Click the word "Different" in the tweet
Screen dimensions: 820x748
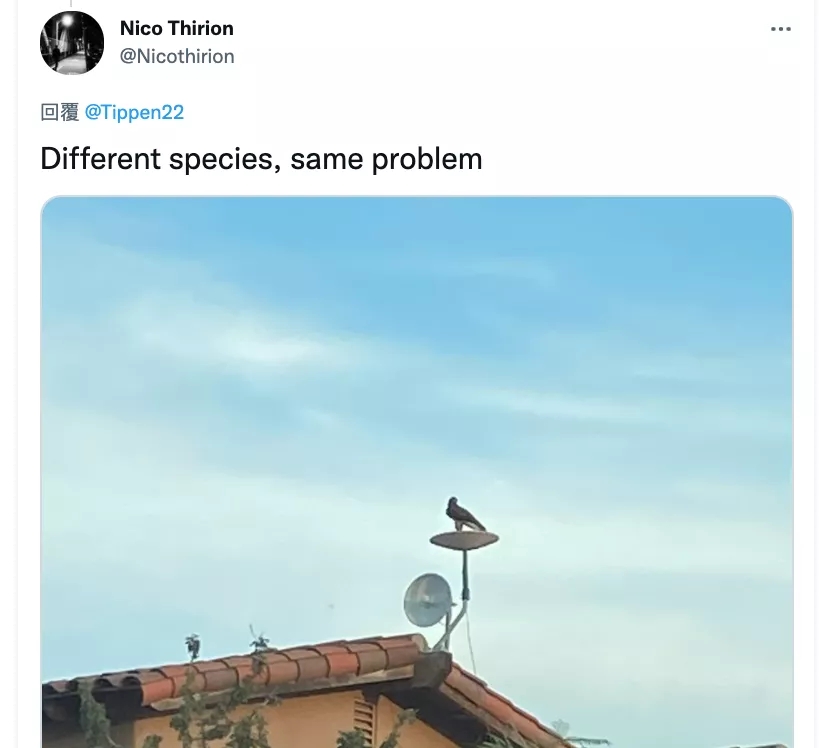(100, 159)
